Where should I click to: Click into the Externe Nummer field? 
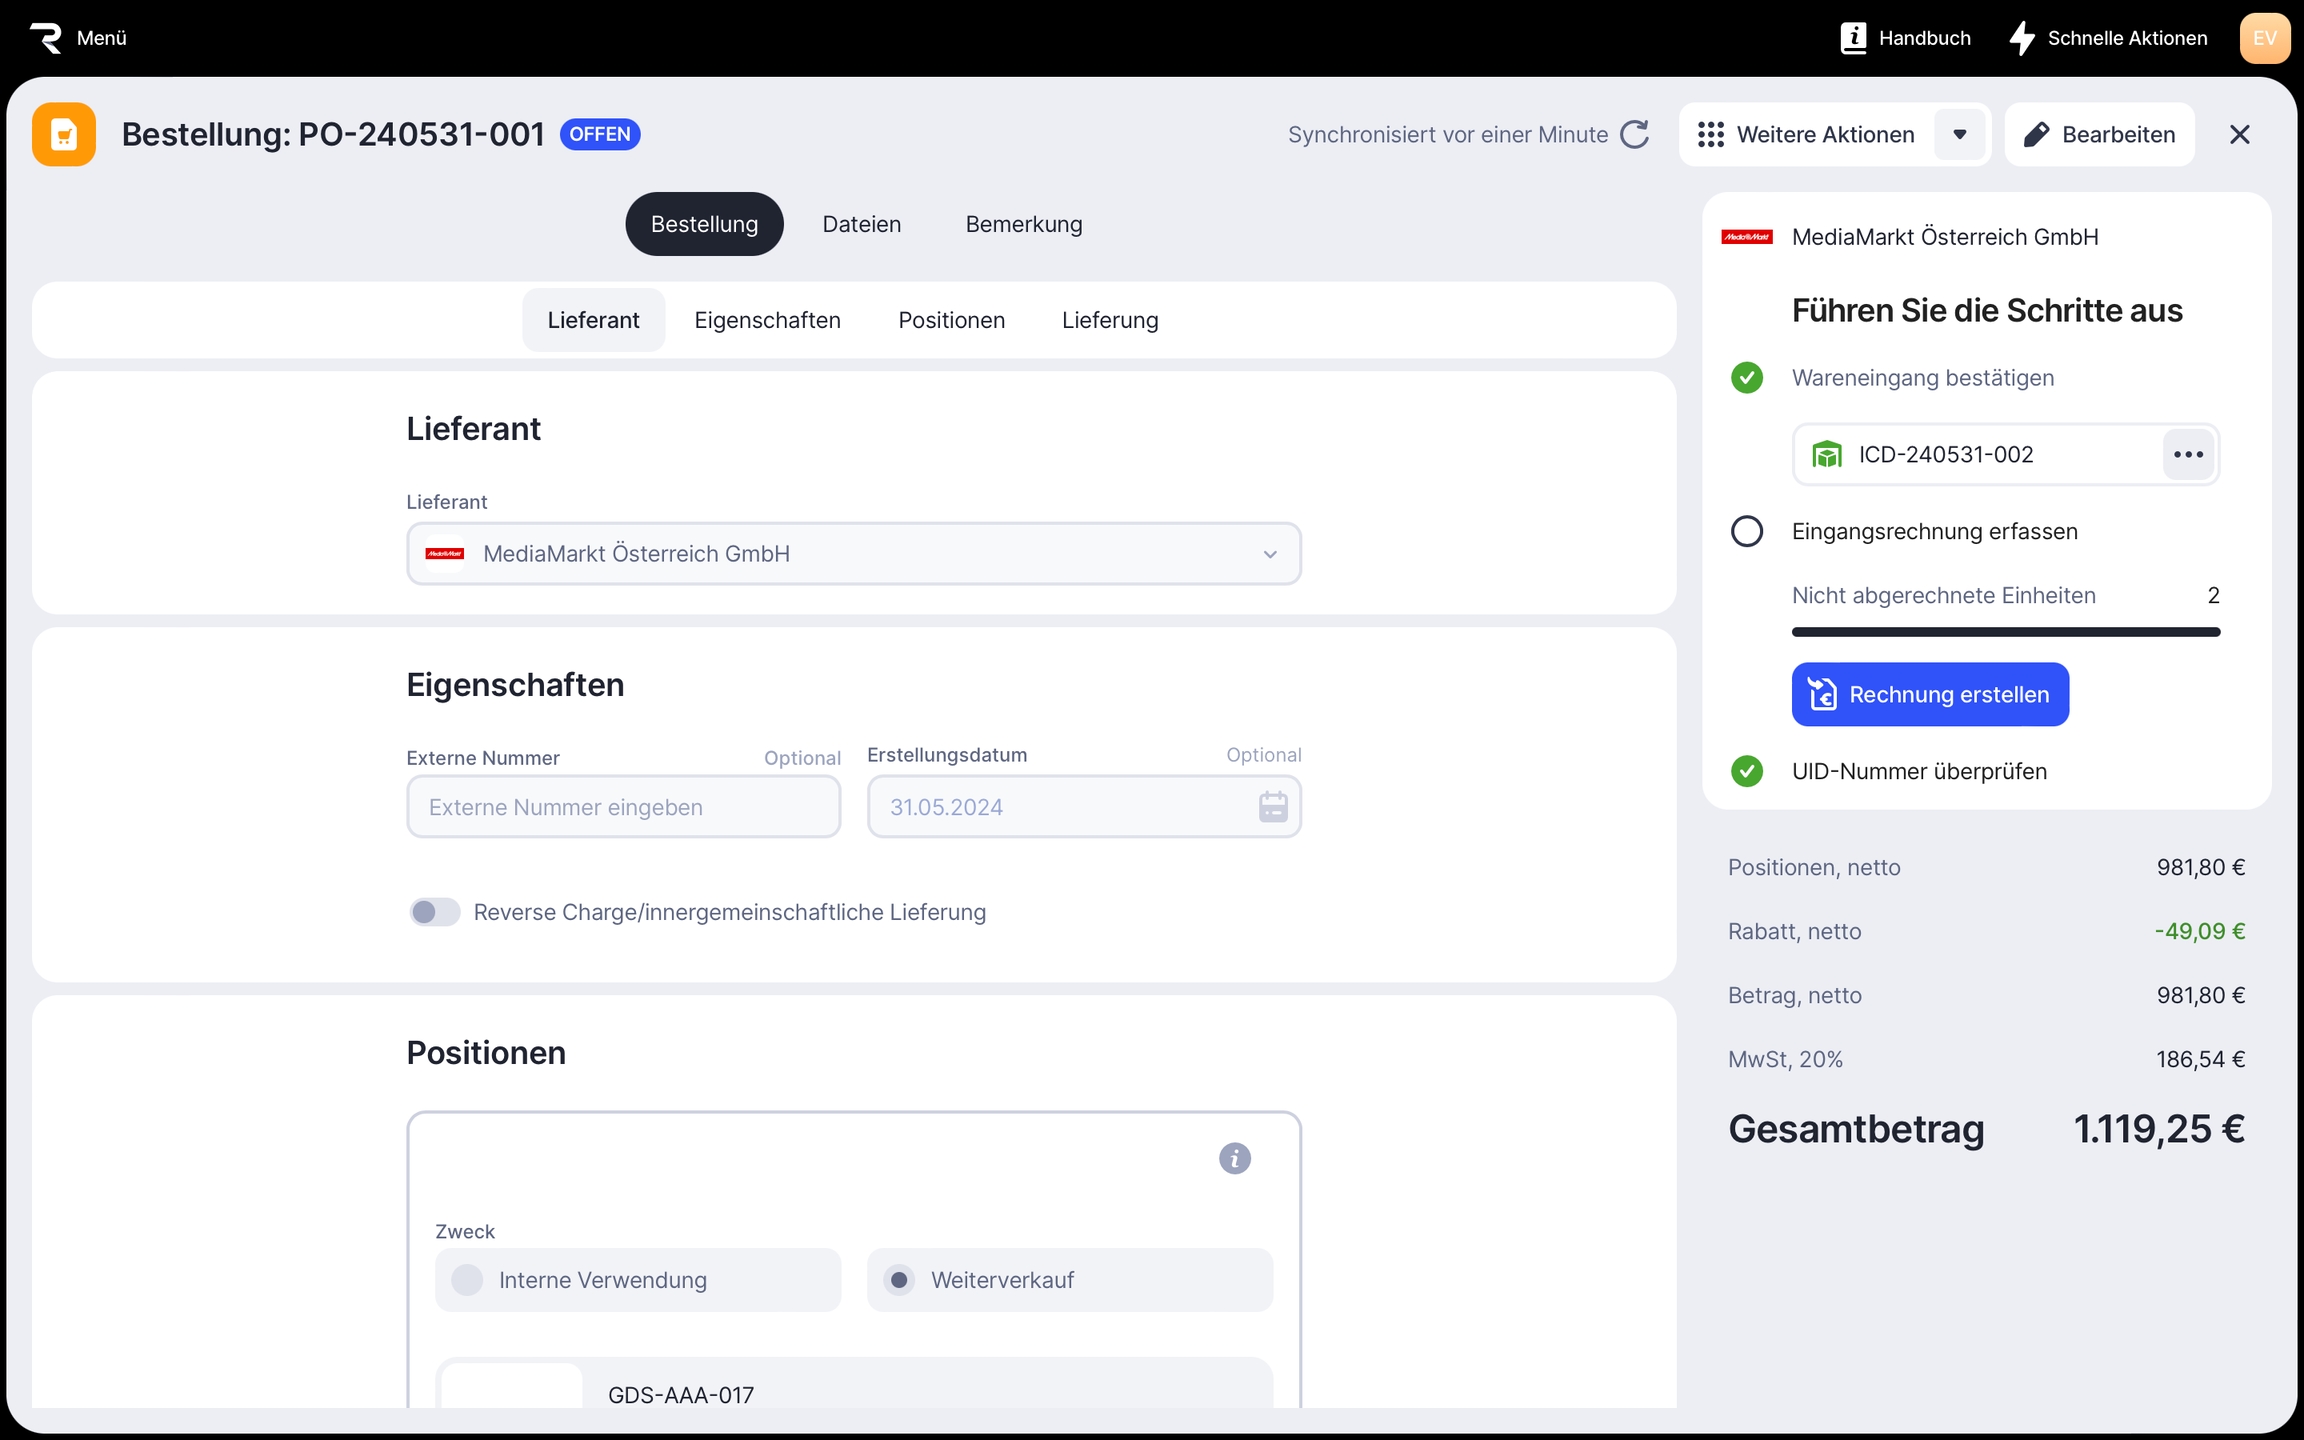pyautogui.click(x=623, y=806)
